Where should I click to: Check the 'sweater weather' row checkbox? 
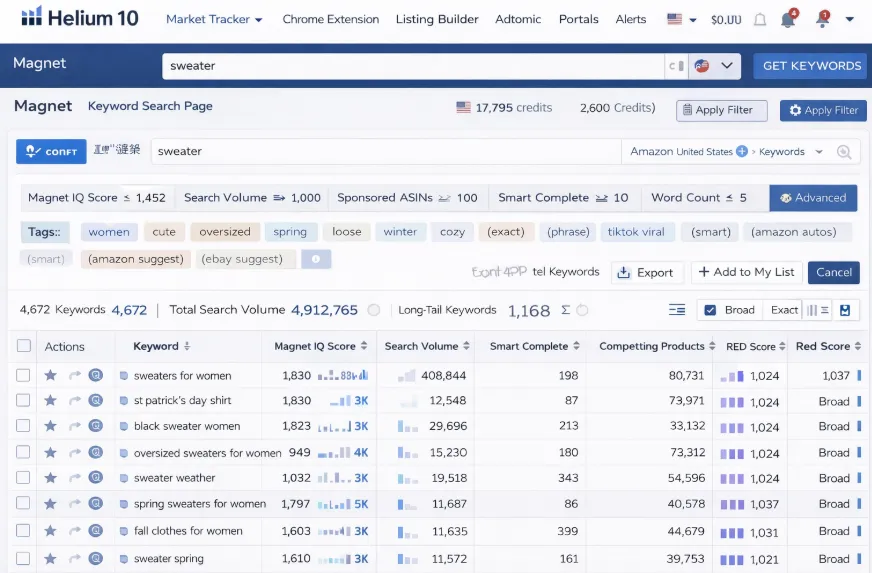click(23, 477)
